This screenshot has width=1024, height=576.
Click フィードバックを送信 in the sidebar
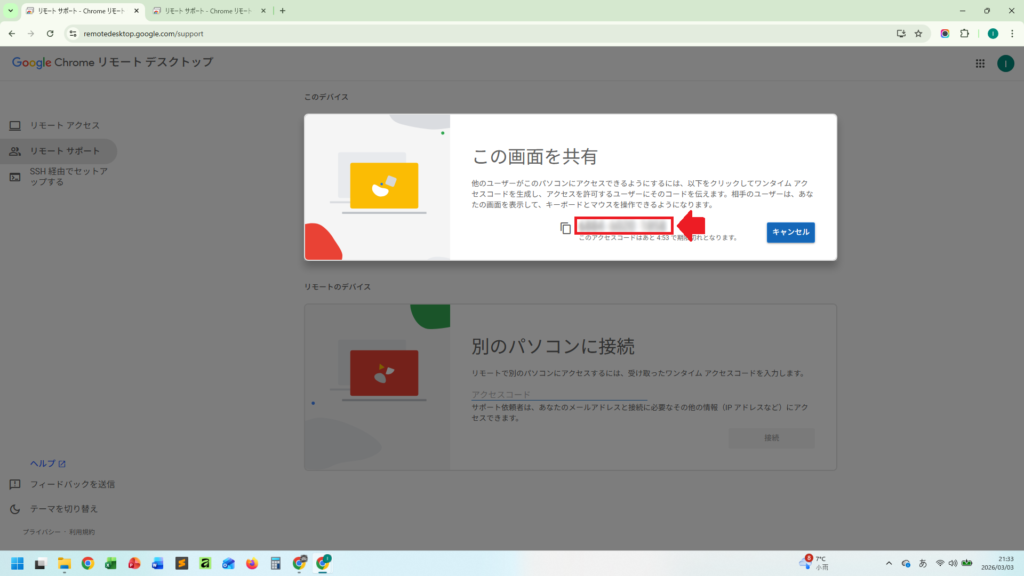[71, 484]
